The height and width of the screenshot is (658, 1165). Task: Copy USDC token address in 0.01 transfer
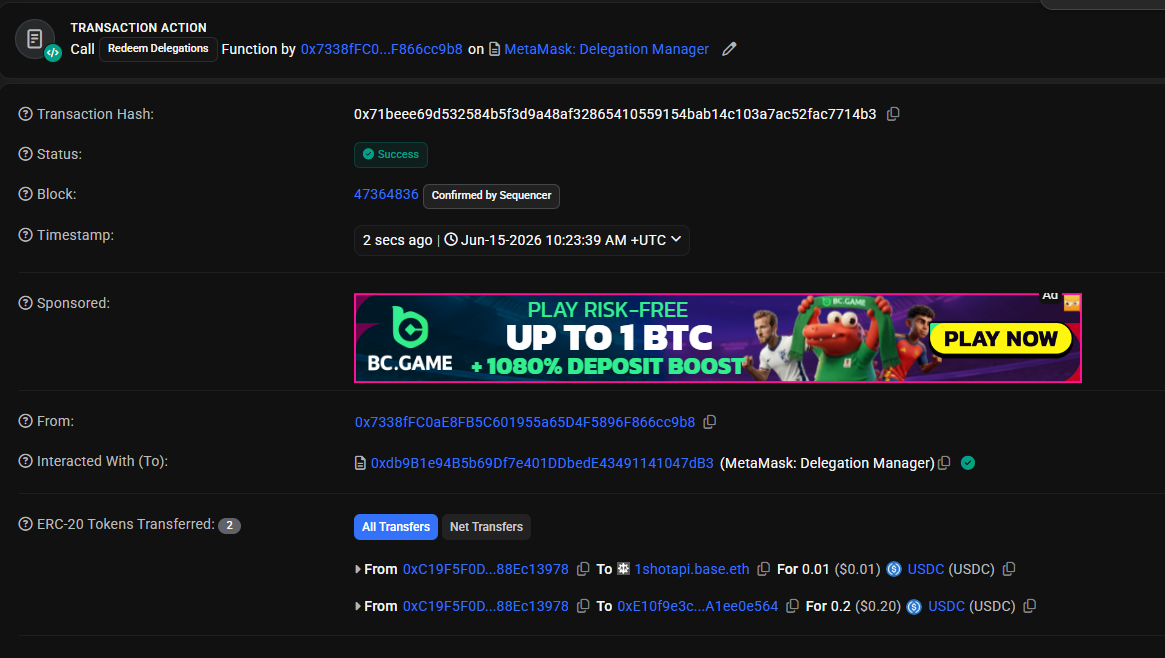1008,569
